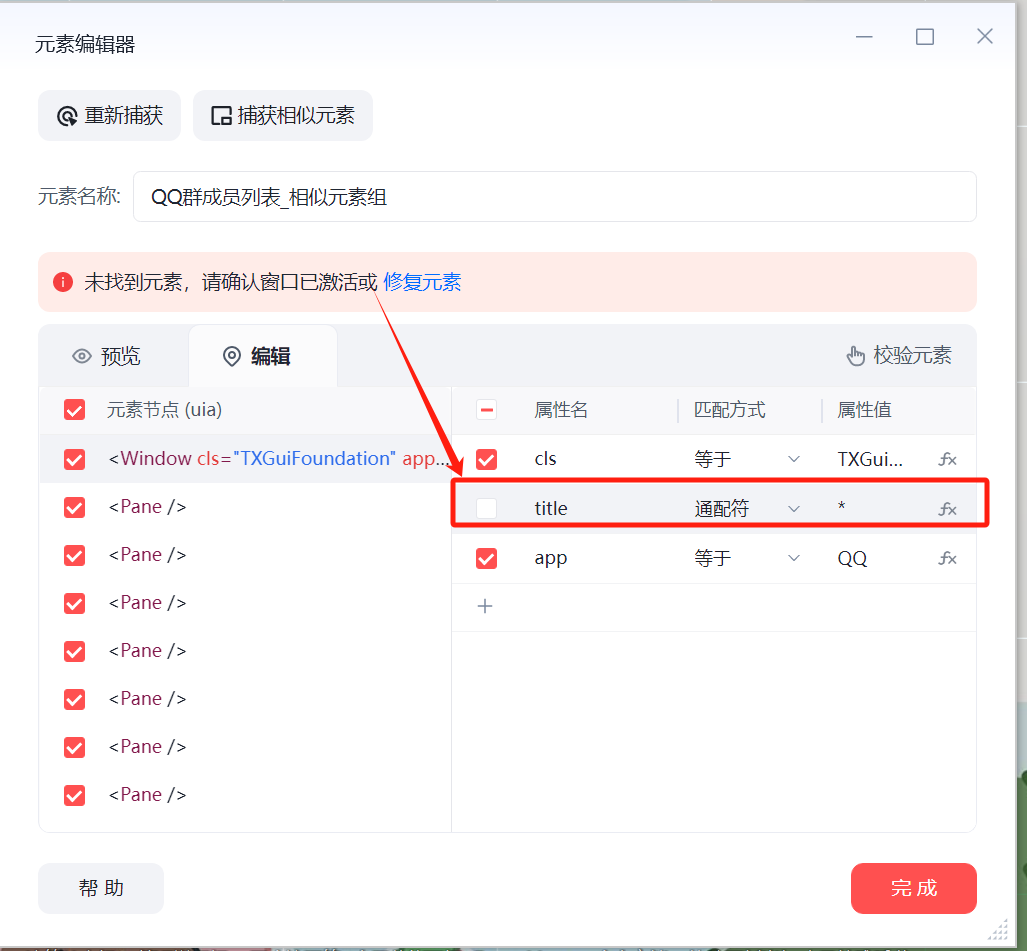This screenshot has width=1027, height=951.
Task: Click the QQ value of app
Action: 852,559
